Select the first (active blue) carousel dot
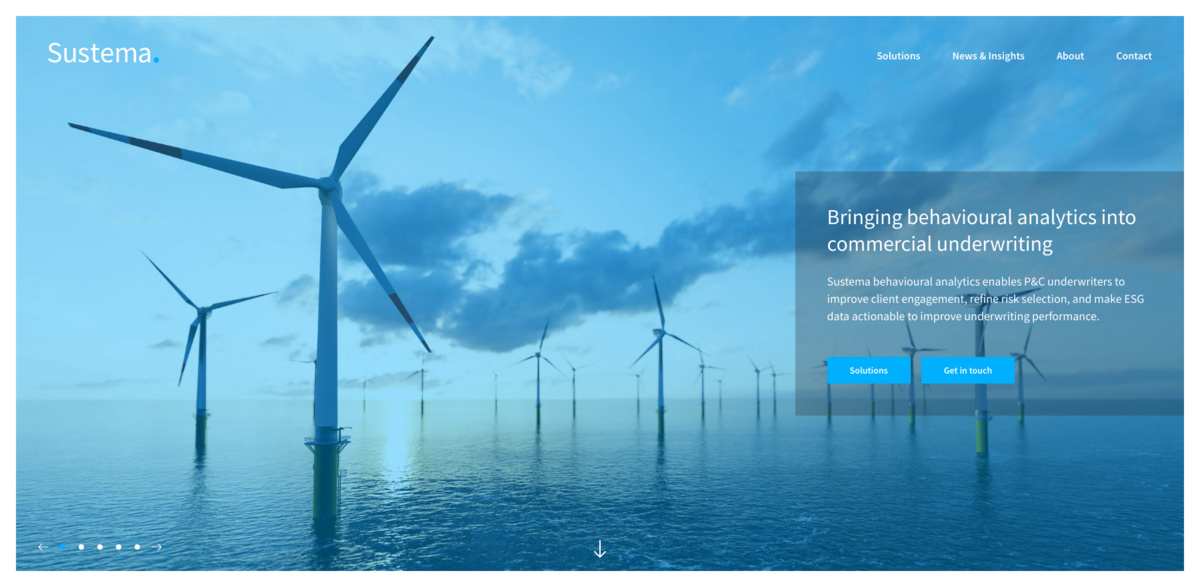 [62, 547]
